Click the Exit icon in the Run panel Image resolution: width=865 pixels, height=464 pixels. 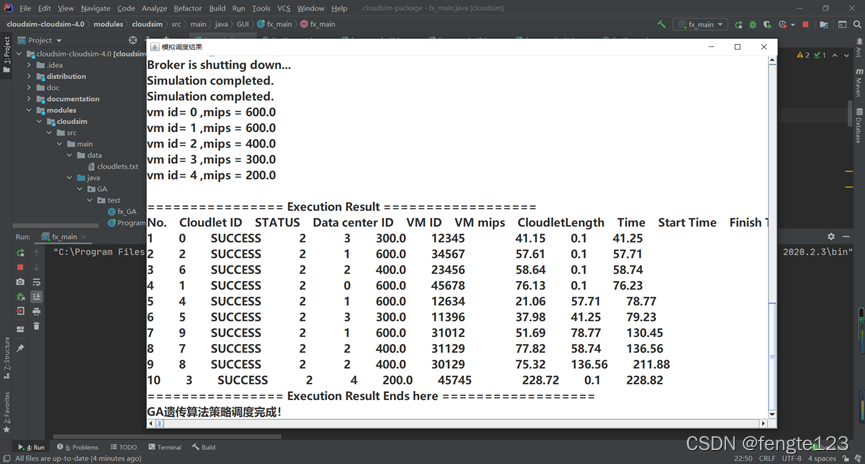20,311
